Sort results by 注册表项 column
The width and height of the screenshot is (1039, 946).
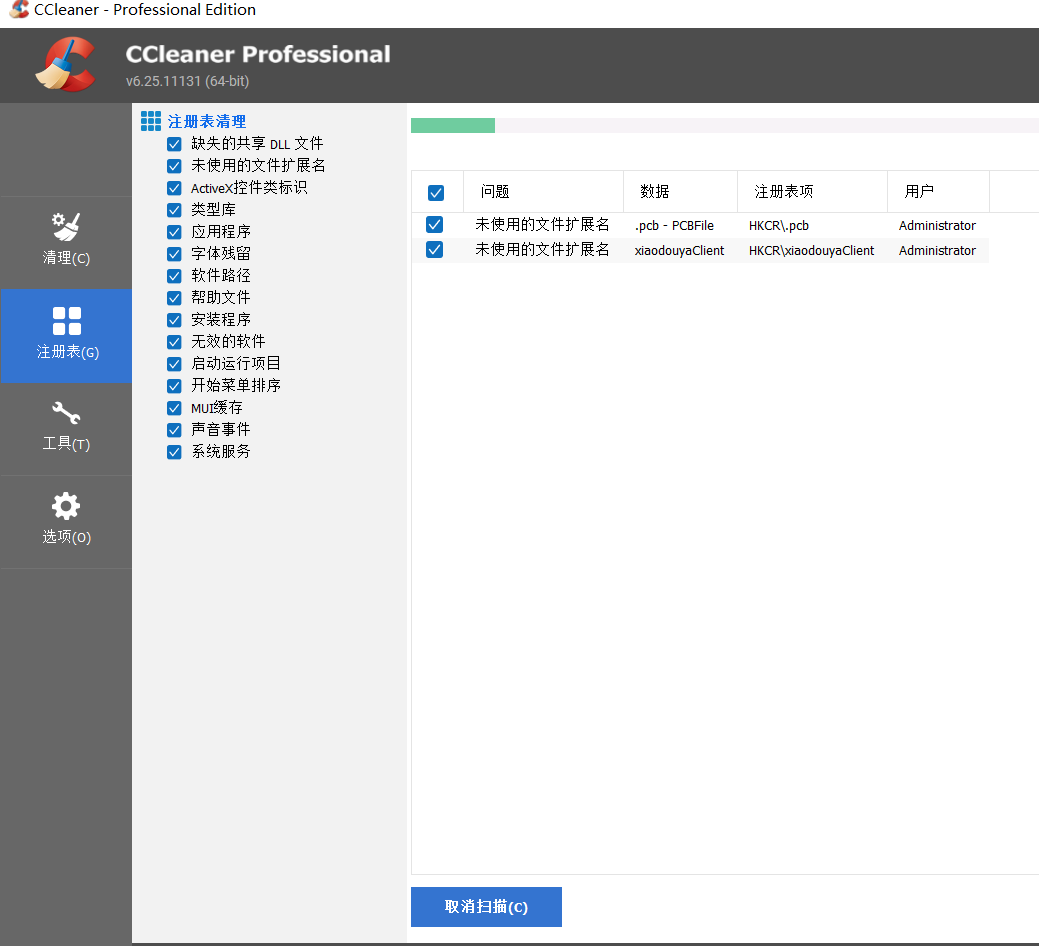coord(812,191)
